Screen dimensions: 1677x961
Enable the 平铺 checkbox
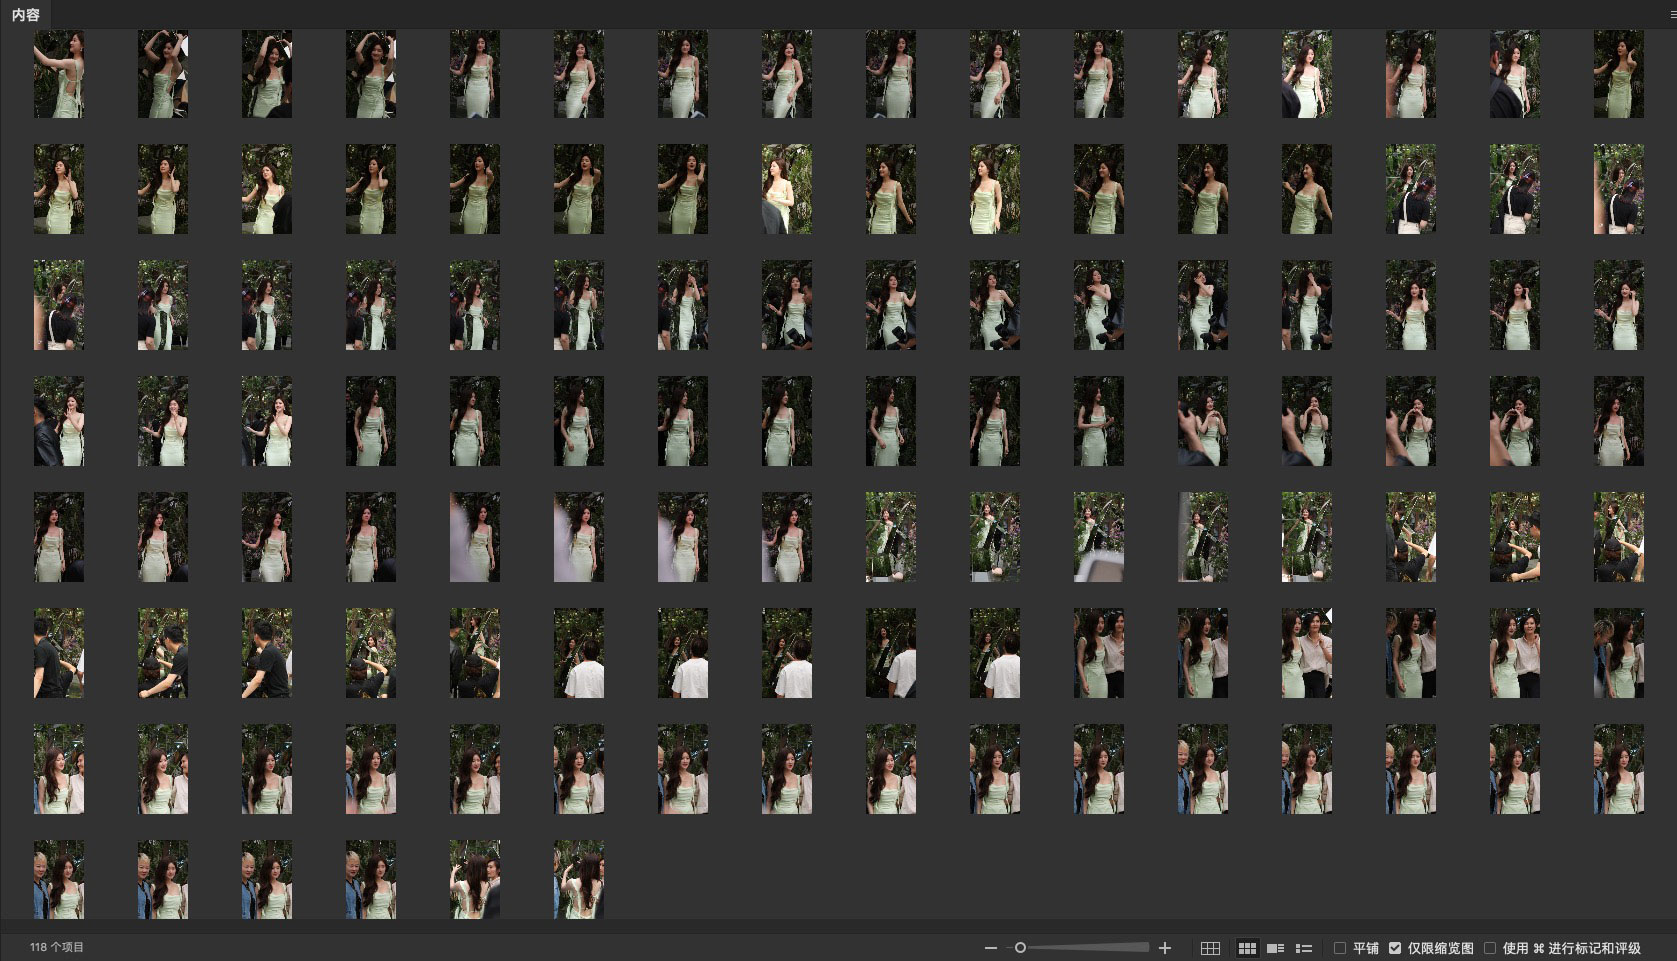coord(1340,948)
